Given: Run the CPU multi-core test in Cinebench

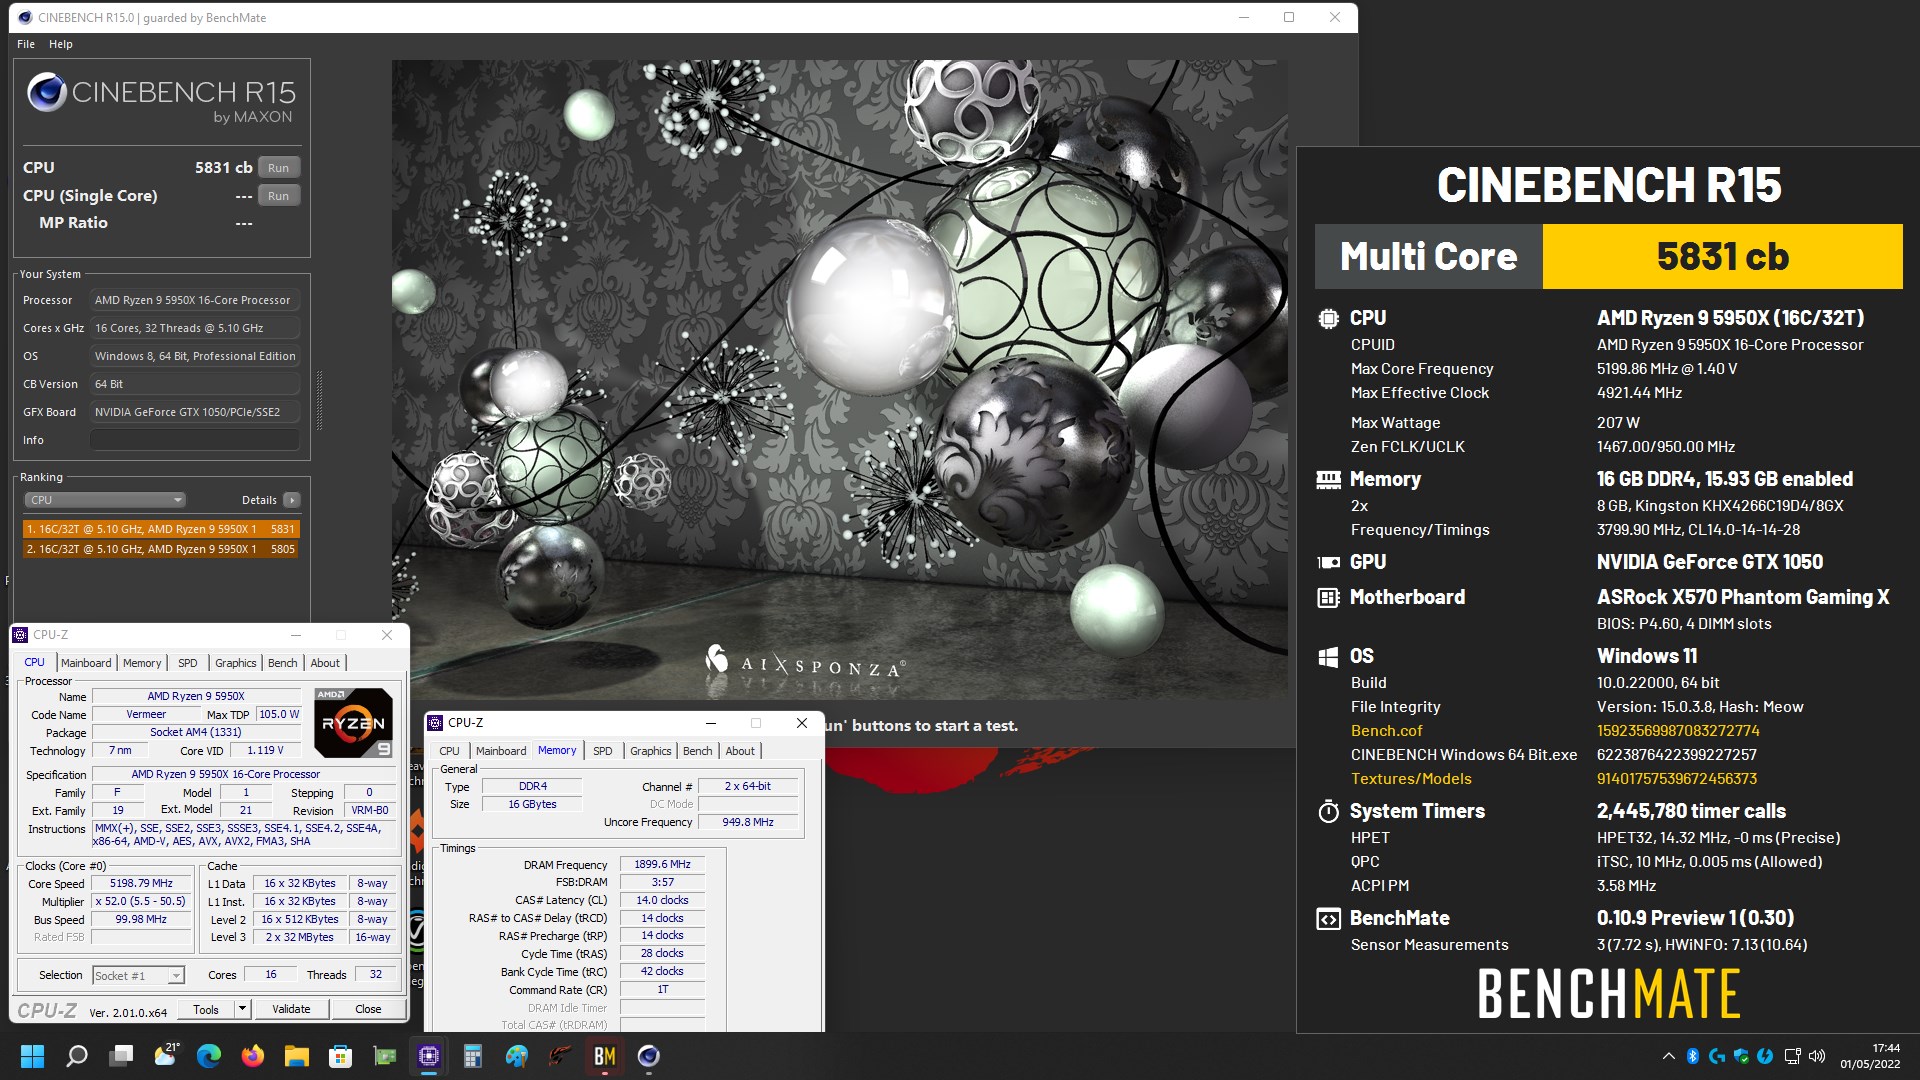Looking at the screenshot, I should 279,168.
